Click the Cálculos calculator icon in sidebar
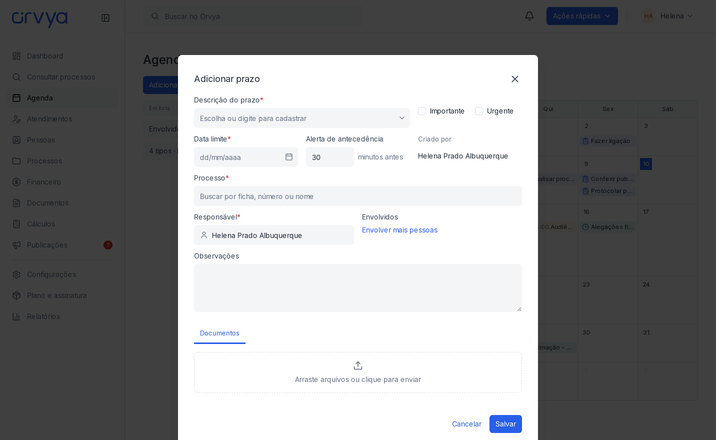The image size is (720, 440). point(17,224)
